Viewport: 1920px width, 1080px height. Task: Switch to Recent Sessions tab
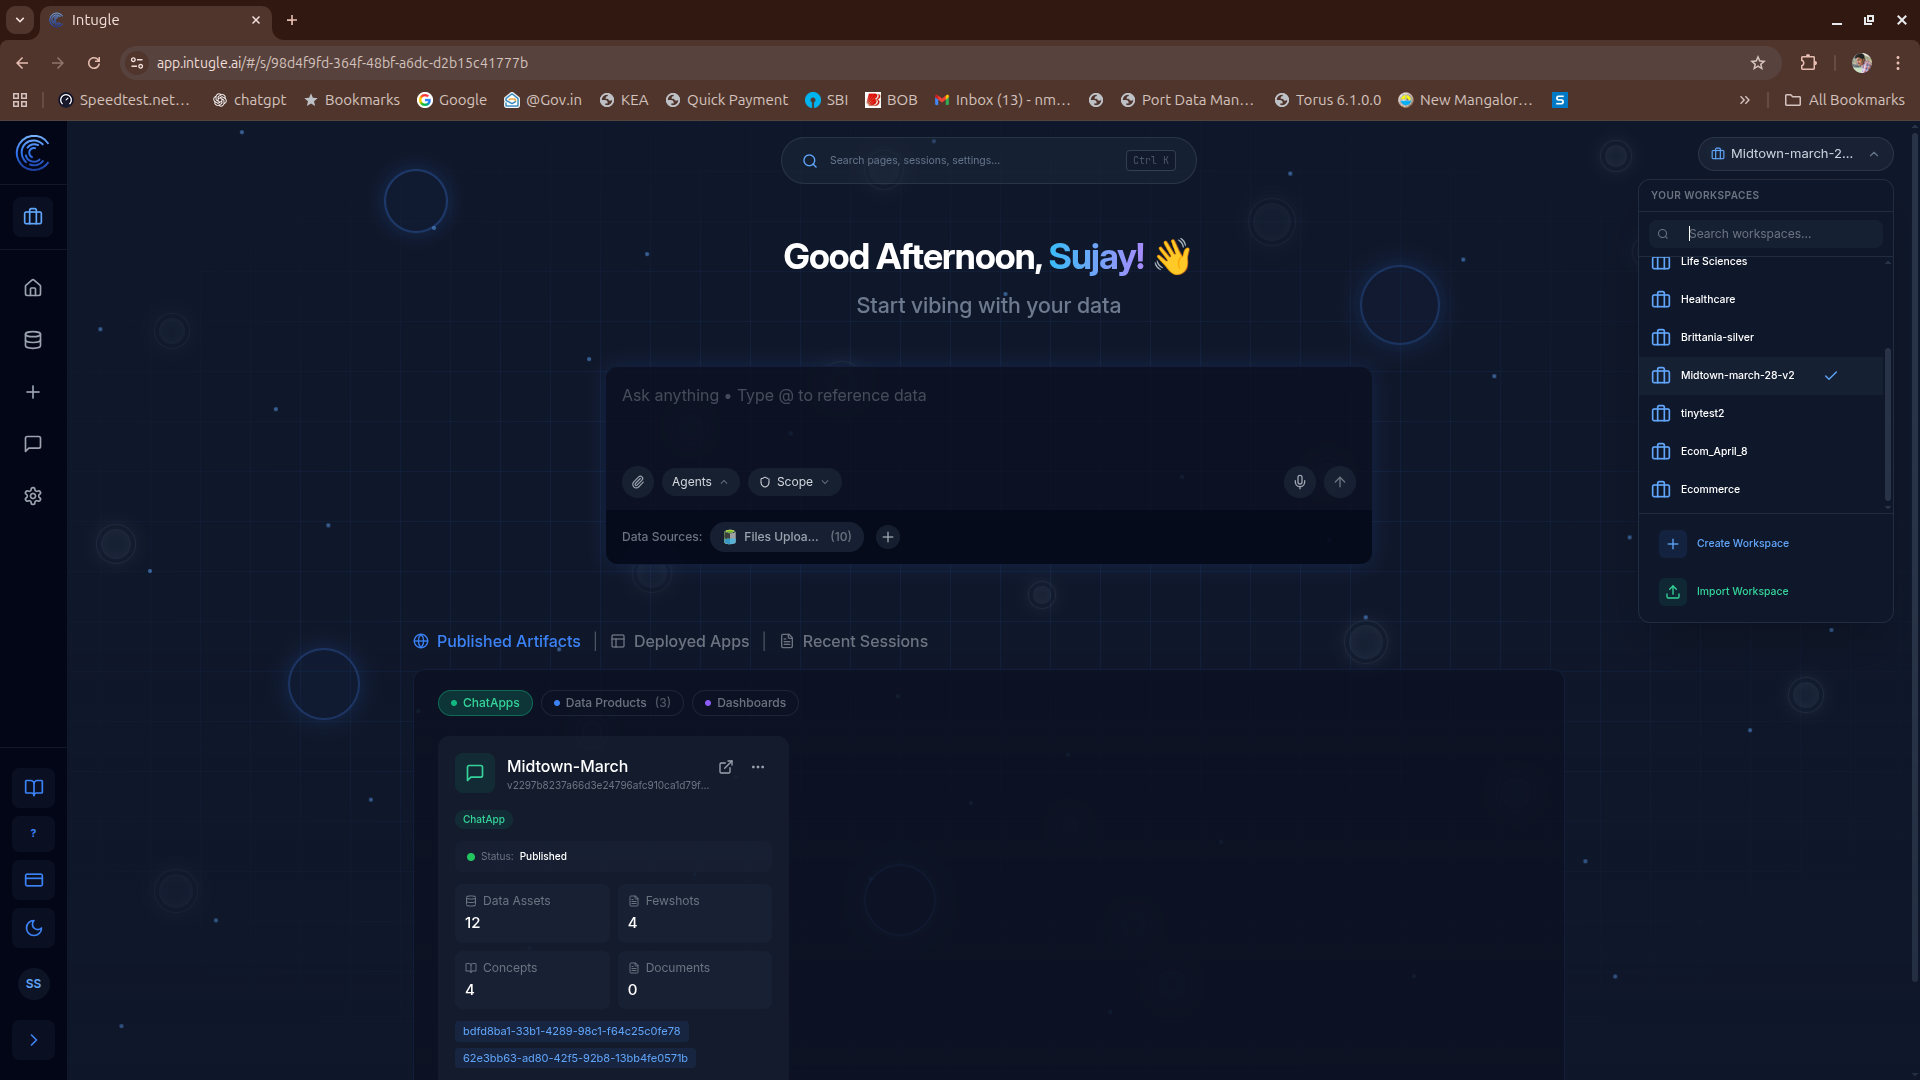point(854,642)
